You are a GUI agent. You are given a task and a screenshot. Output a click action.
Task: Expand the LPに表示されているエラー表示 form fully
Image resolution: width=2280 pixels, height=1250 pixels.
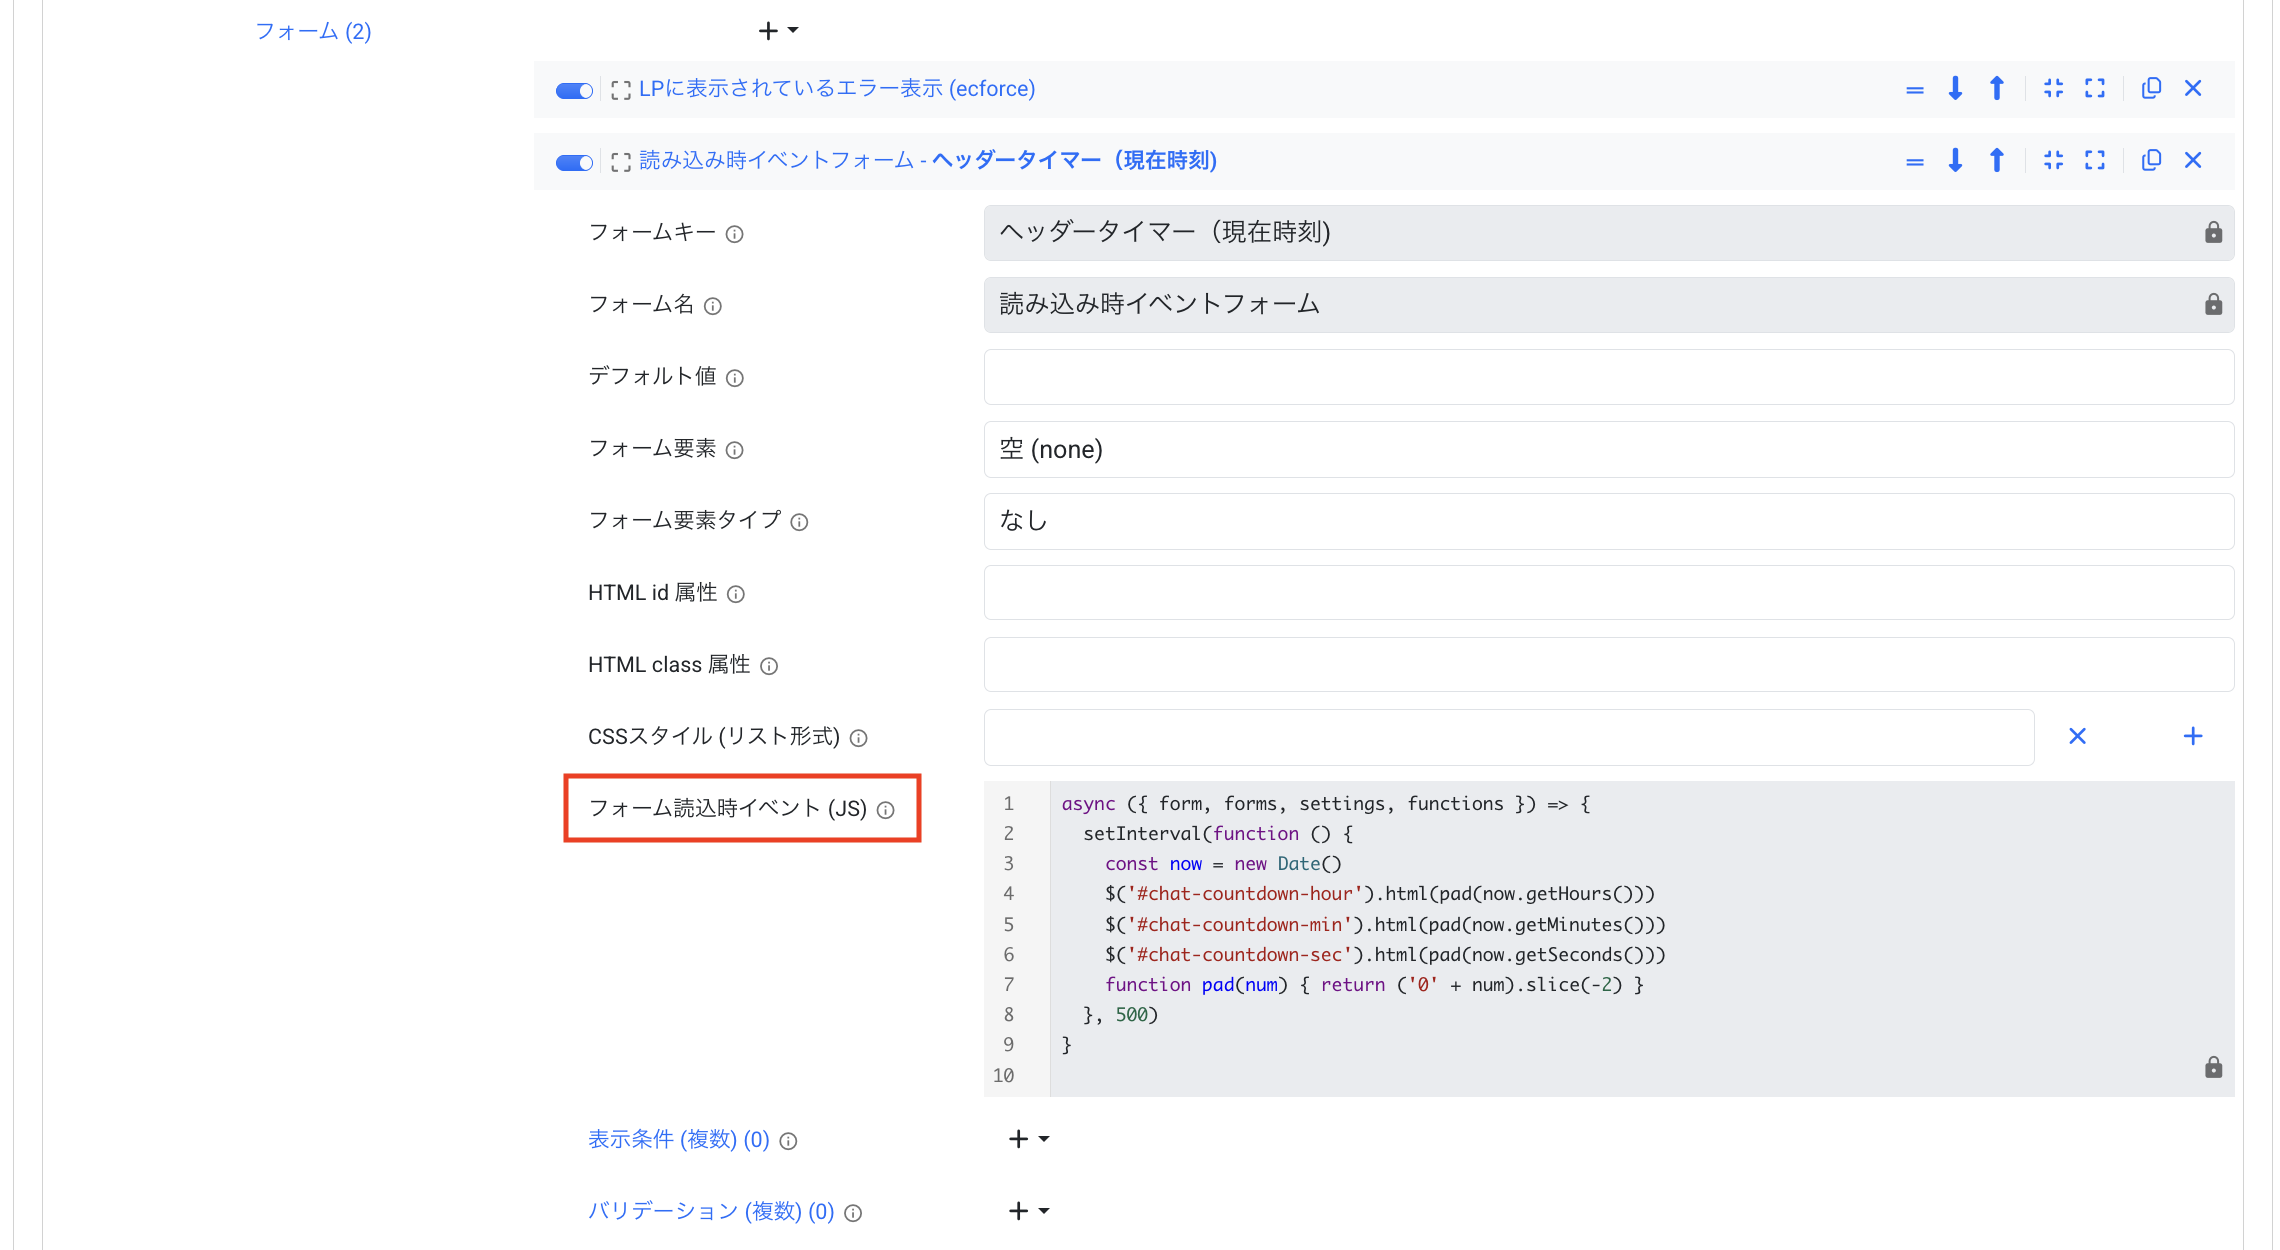coord(2095,88)
